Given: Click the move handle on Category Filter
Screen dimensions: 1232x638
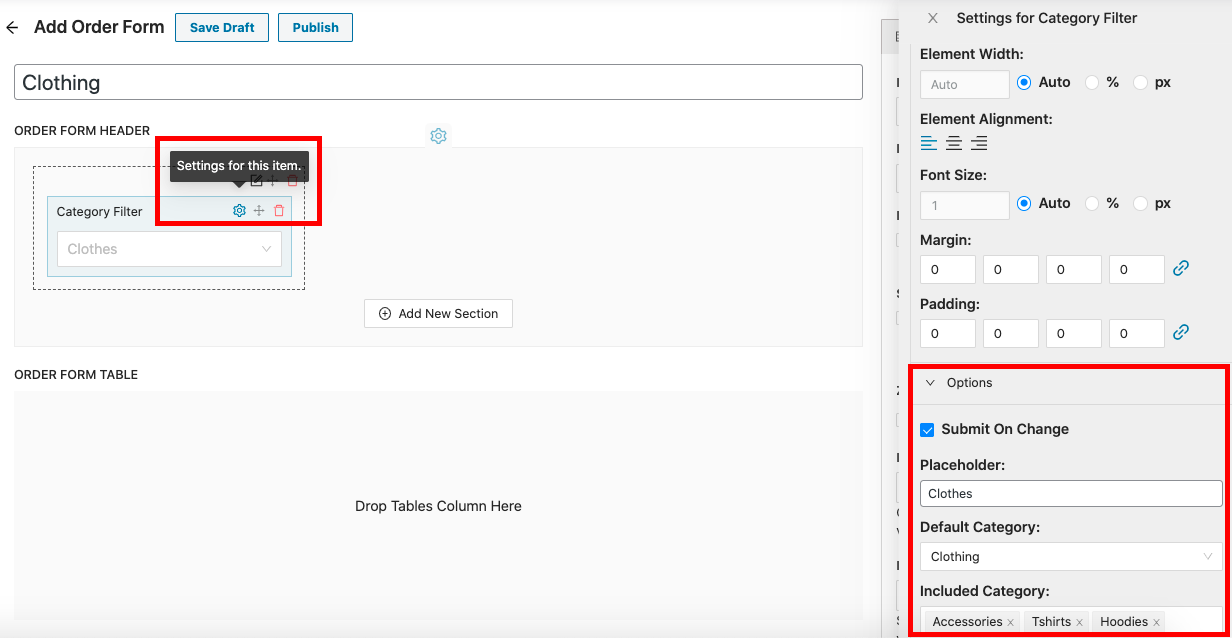Looking at the screenshot, I should coord(259,211).
